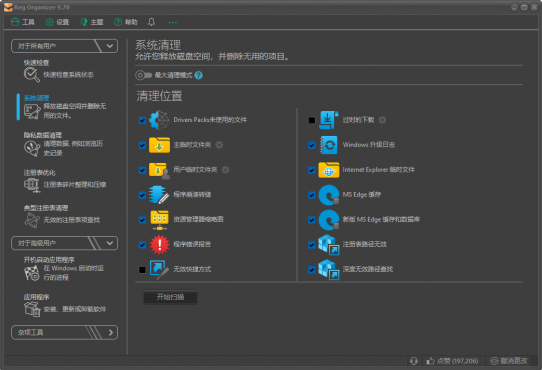
Task: Uncheck the invalid registry paths checkbox
Action: coord(311,245)
